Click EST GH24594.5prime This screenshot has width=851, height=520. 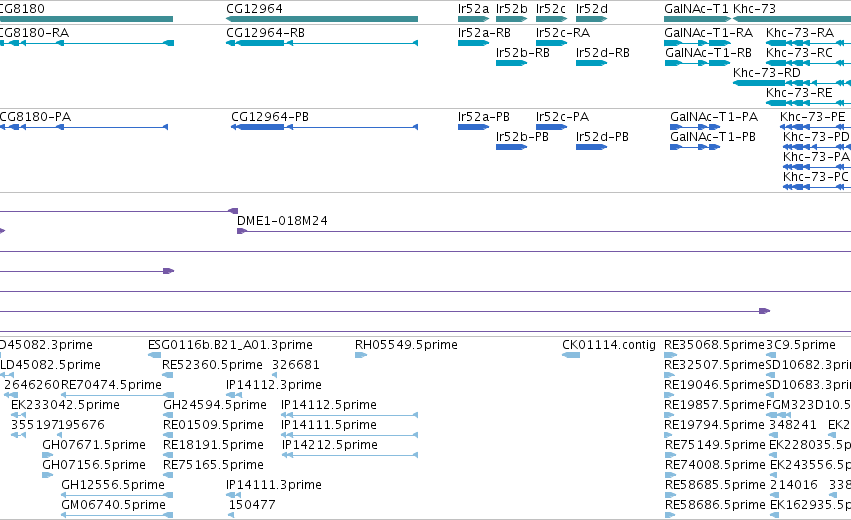click(215, 405)
